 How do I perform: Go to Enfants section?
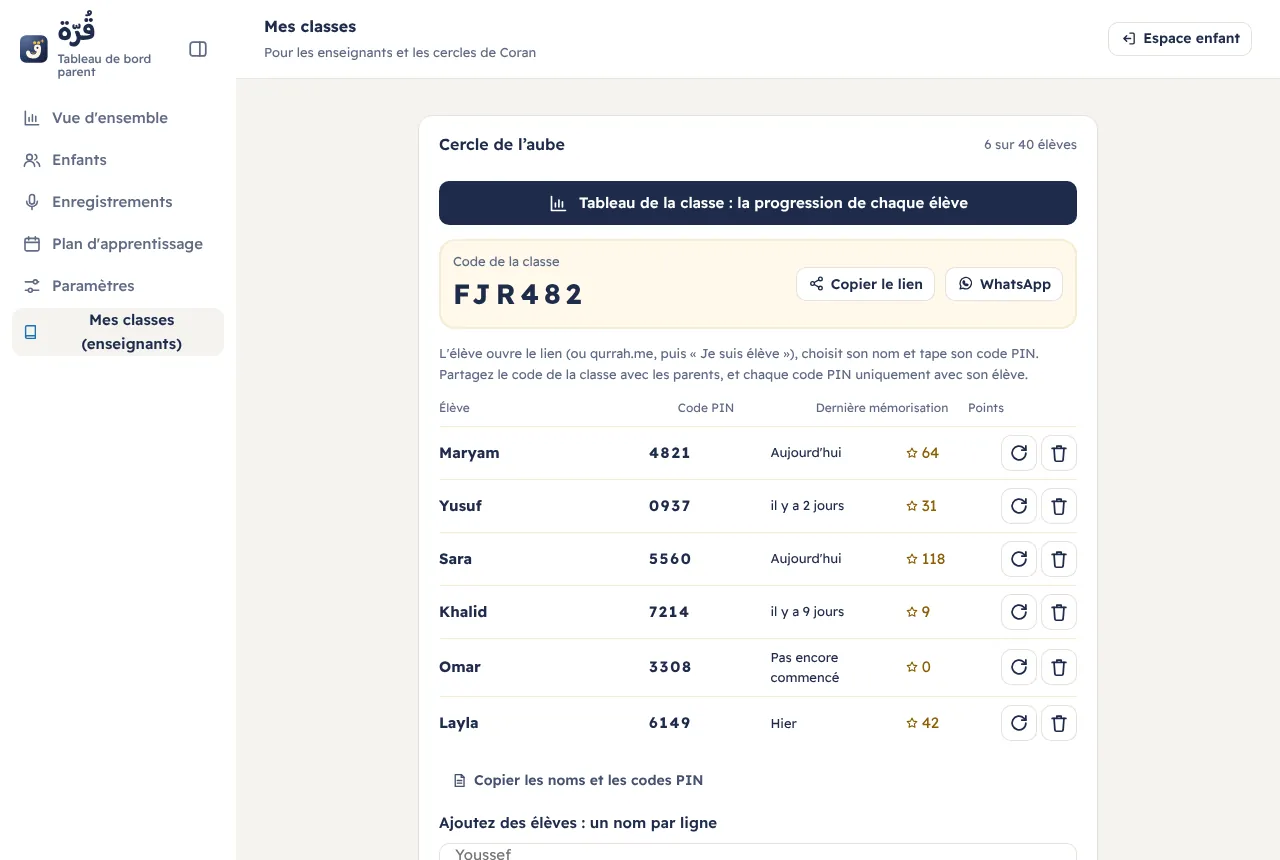click(x=118, y=160)
